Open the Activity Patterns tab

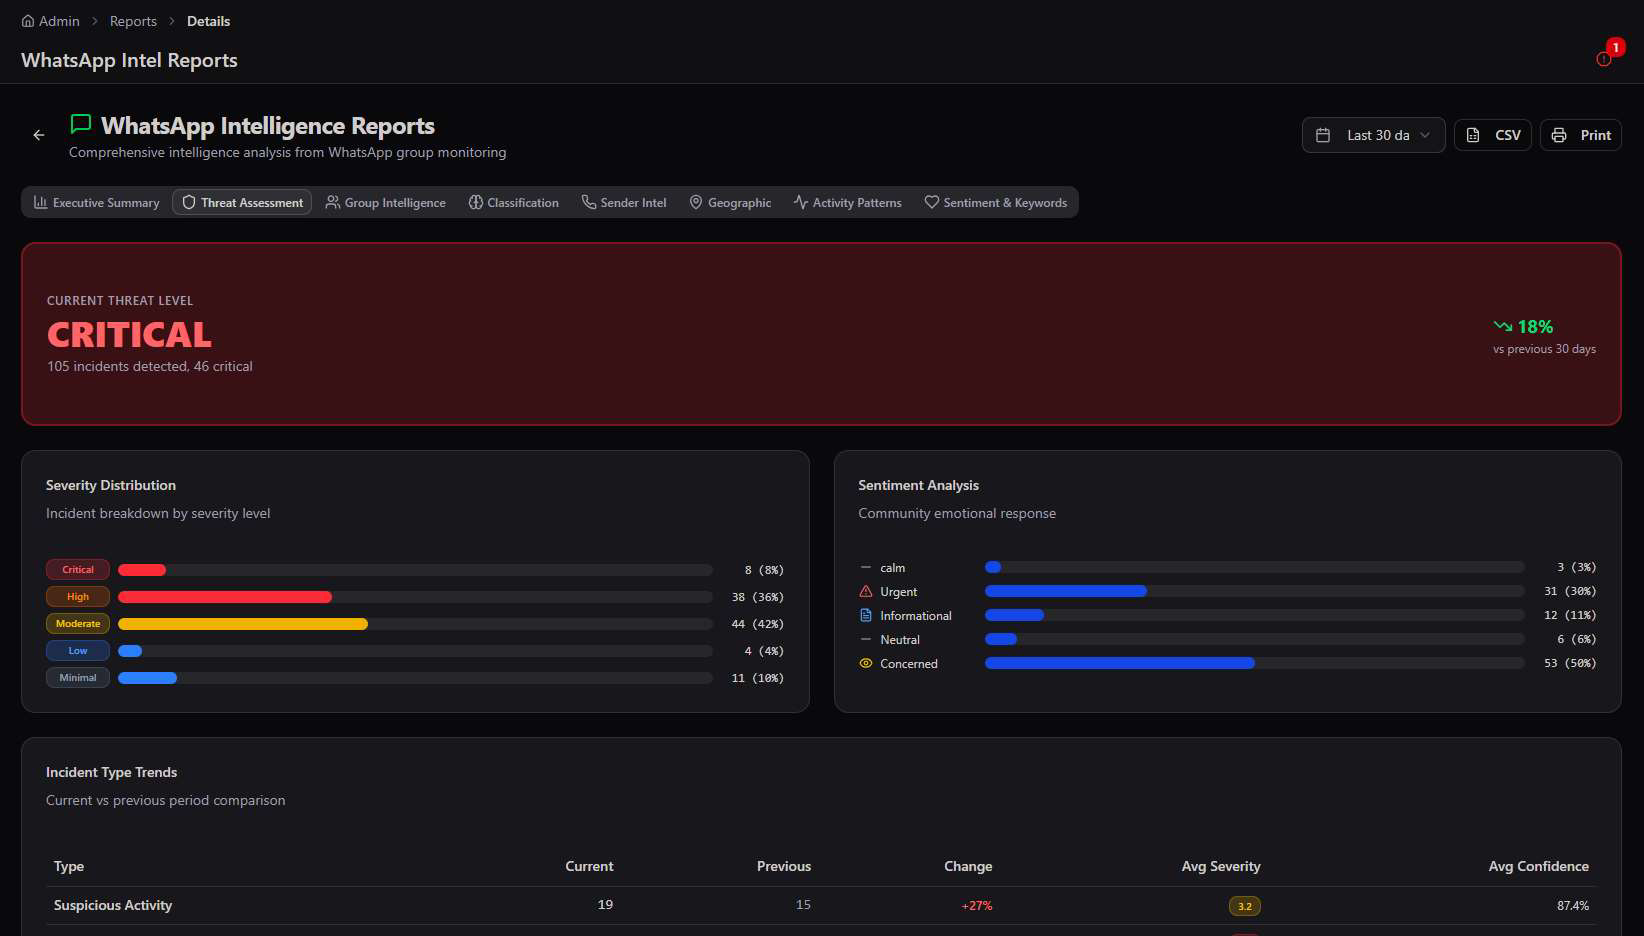coord(848,202)
